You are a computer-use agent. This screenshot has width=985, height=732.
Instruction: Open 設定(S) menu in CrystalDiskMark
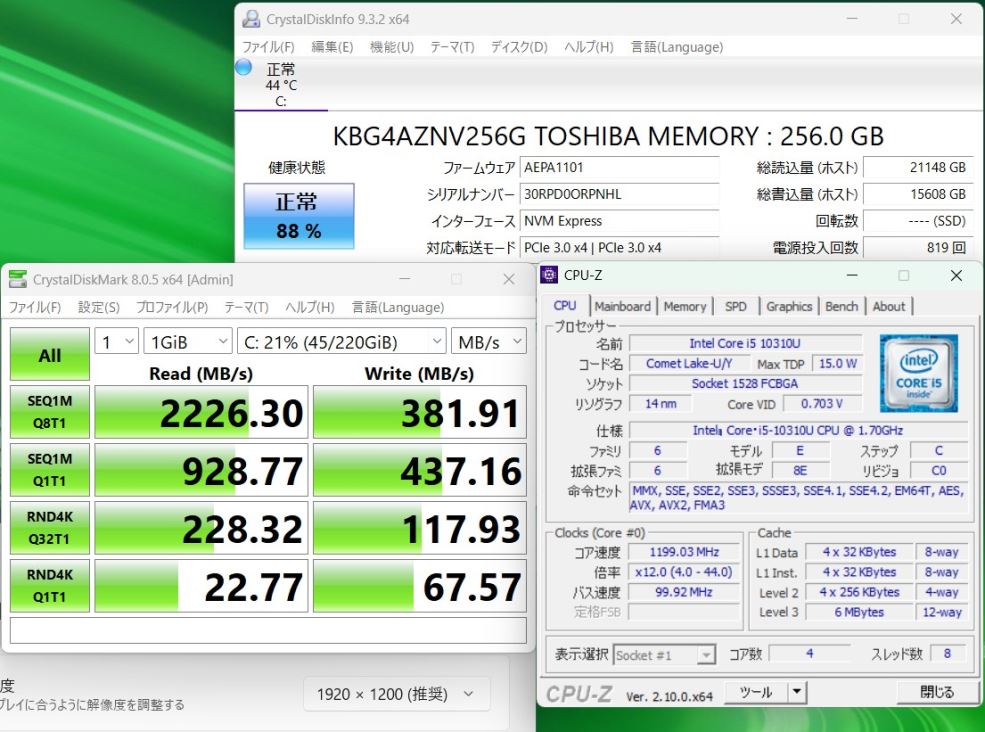[x=98, y=307]
